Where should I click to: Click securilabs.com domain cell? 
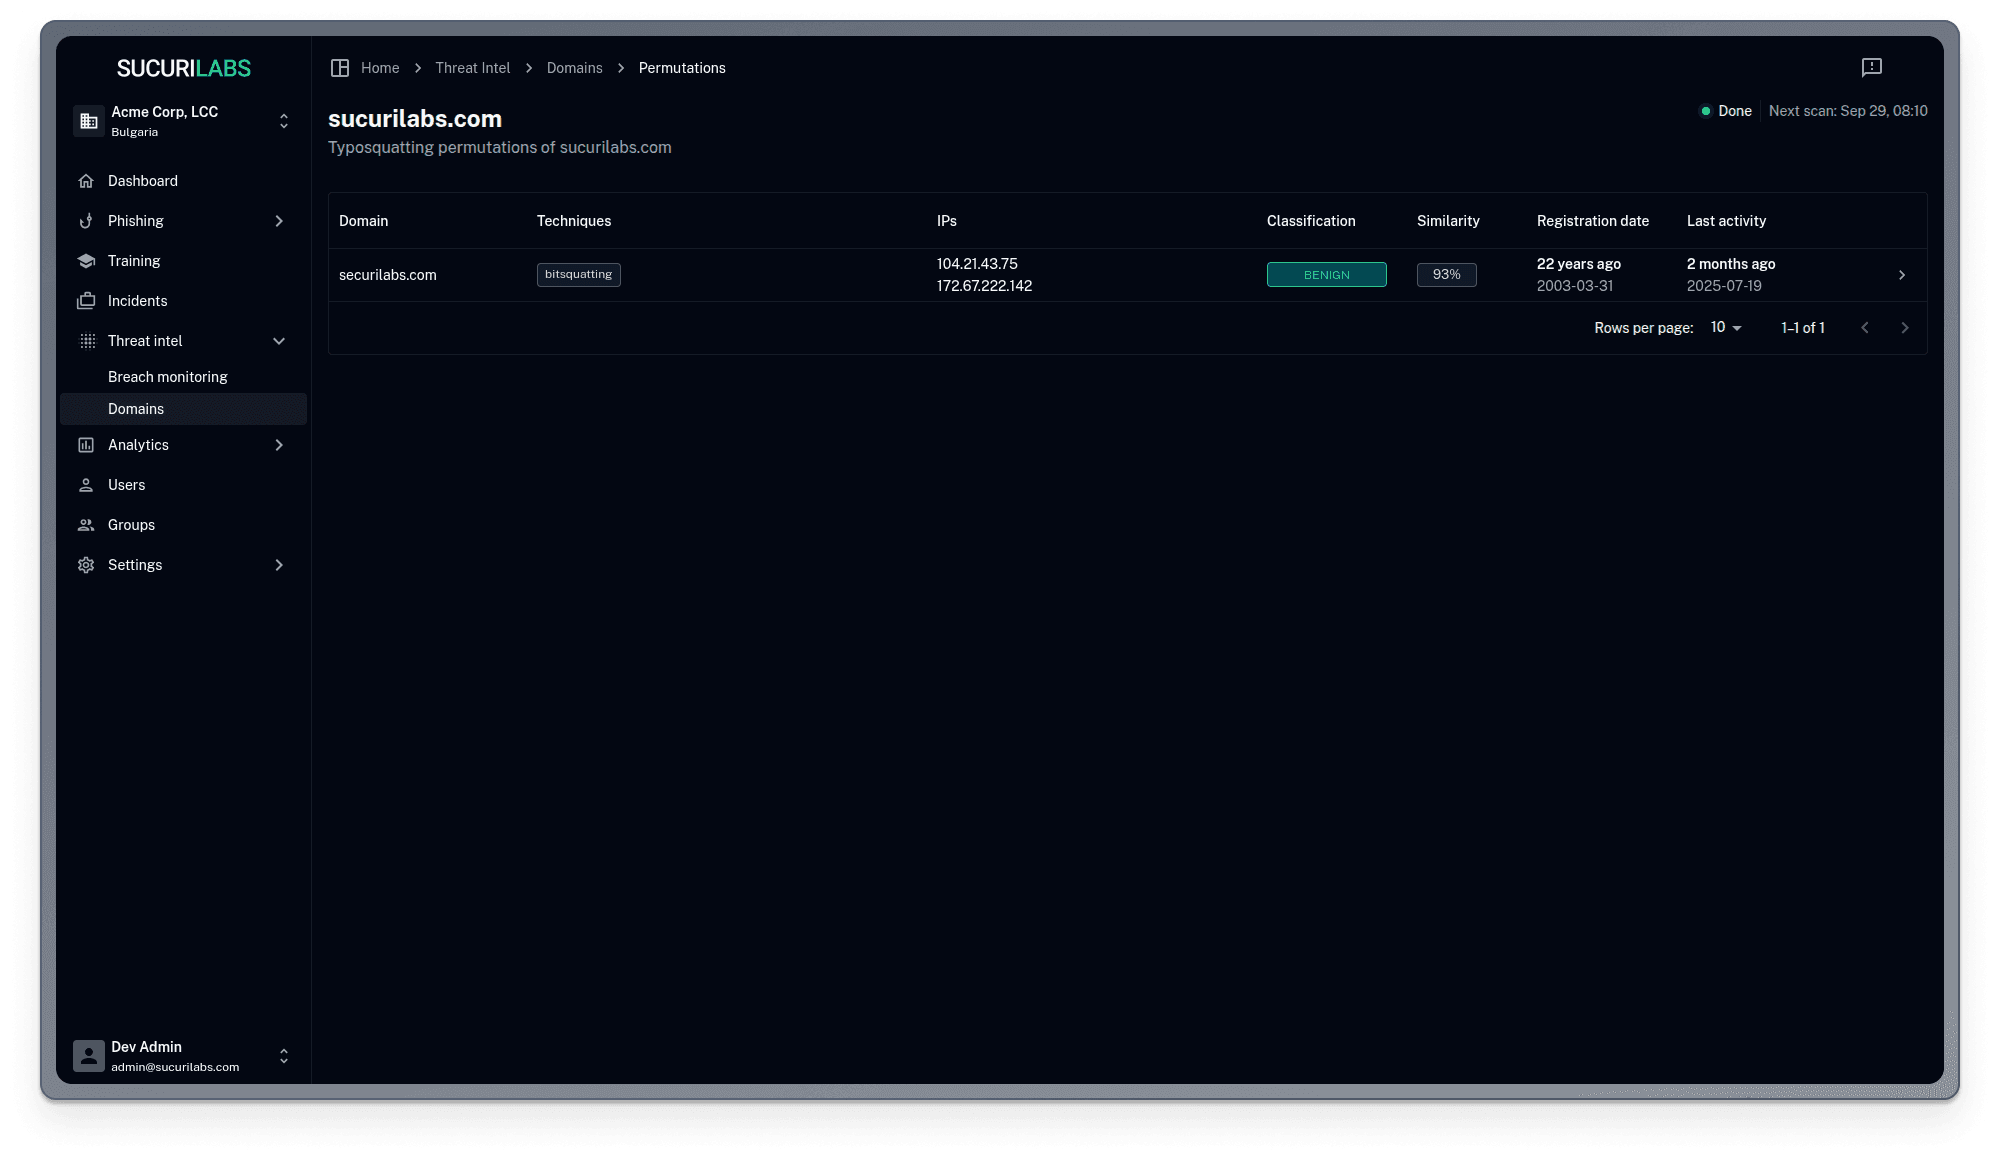tap(388, 275)
